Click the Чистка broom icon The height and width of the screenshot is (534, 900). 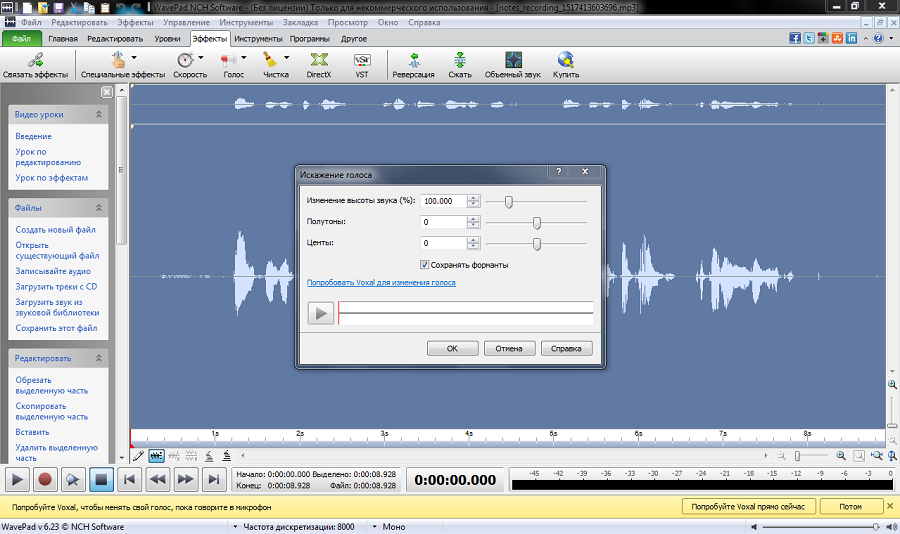point(270,60)
